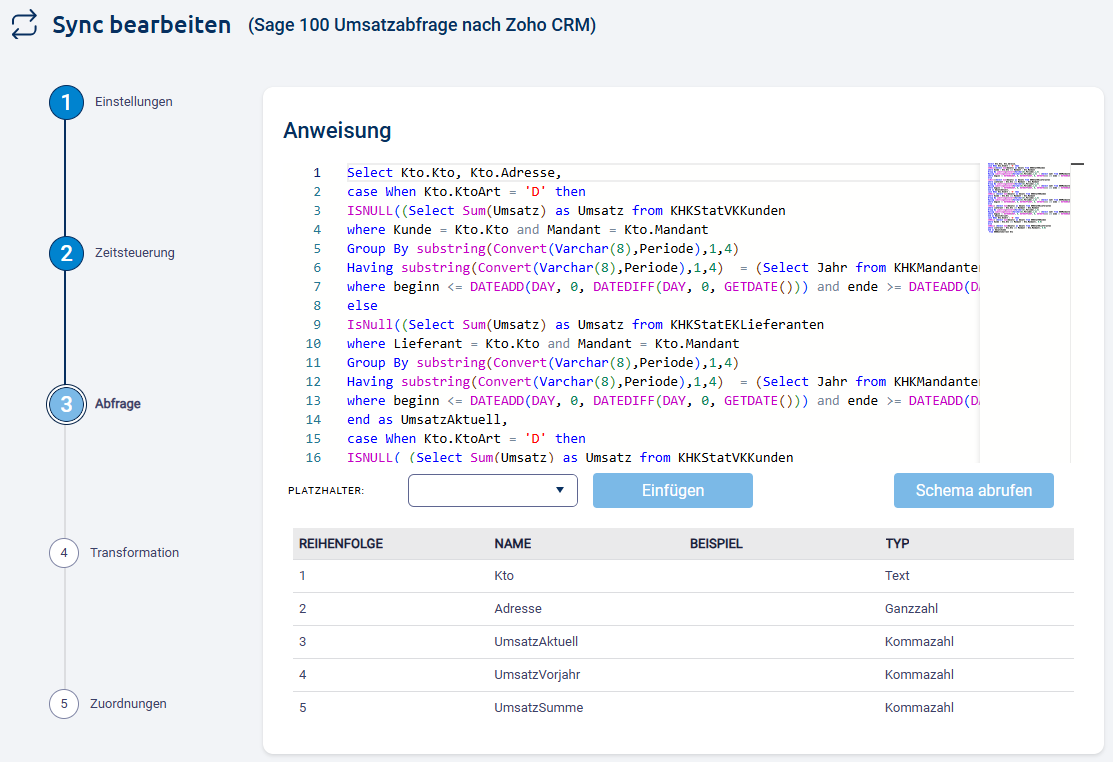
Task: Select step 3 circle Abfrage
Action: point(66,404)
